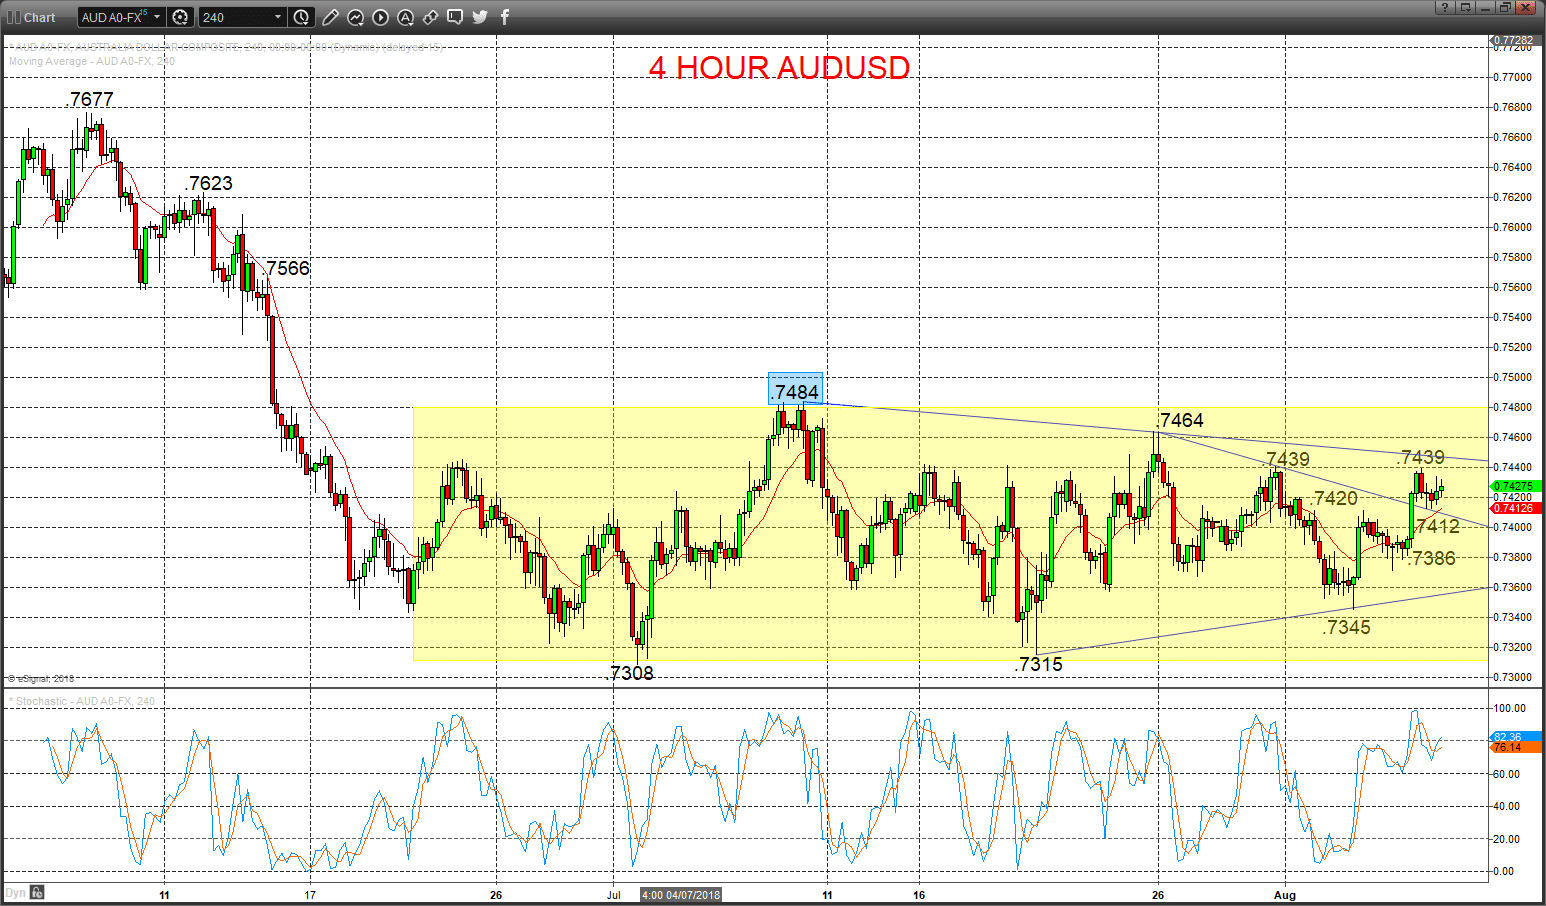Click the .7308 low annotation
The image size is (1546, 906).
click(631, 673)
